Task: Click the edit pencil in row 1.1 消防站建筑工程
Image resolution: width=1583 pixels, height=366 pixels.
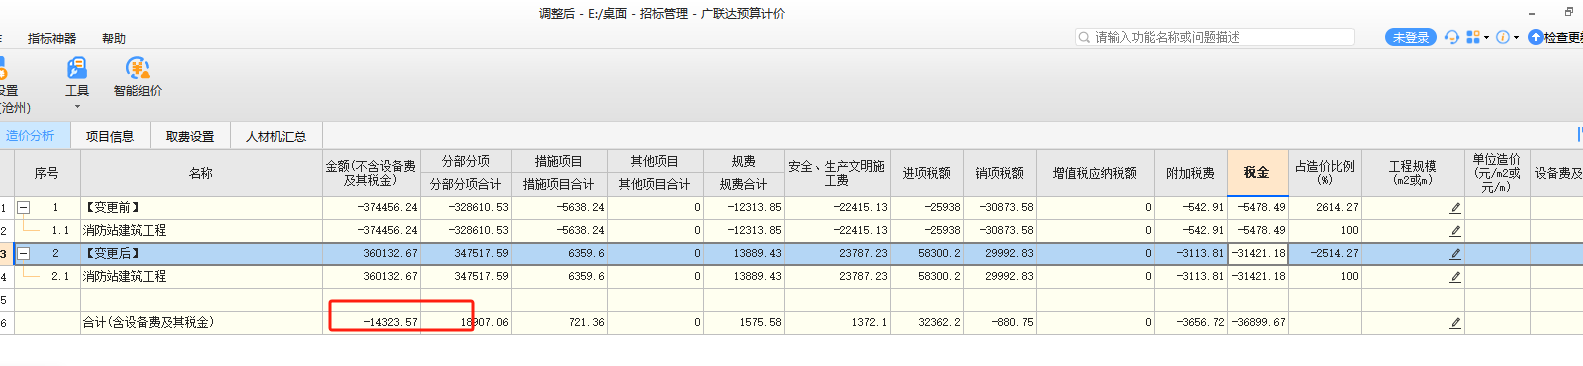Action: point(1455,231)
